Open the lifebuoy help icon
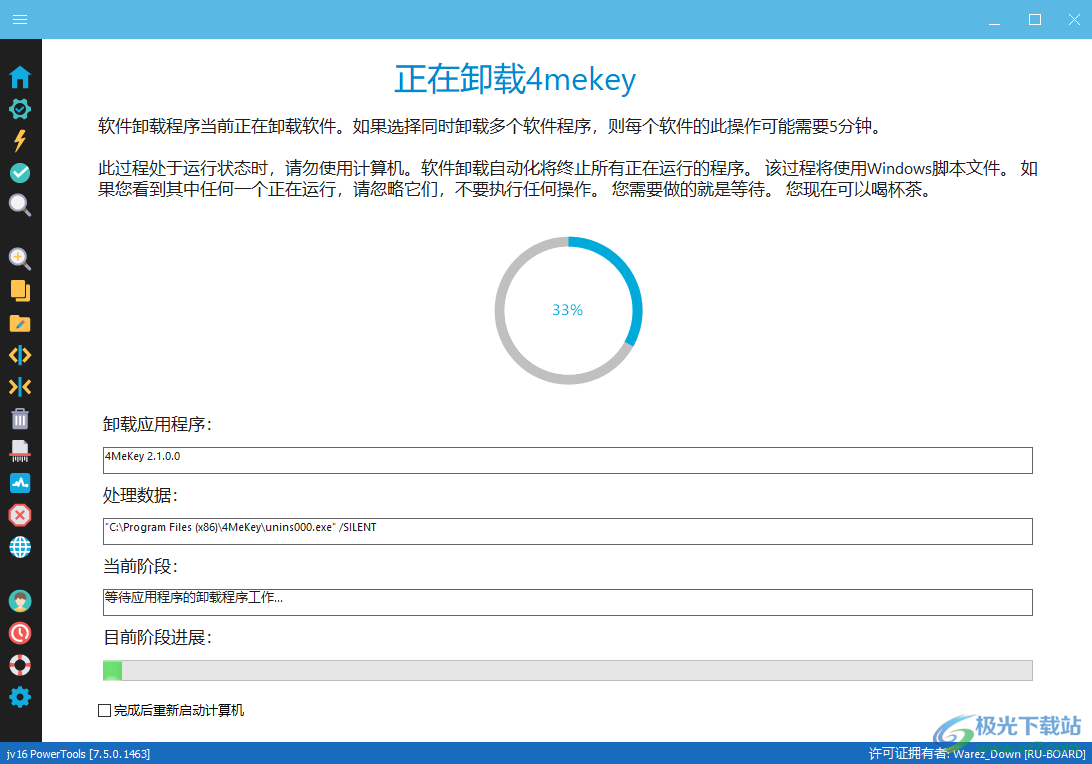Viewport: 1092px width, 764px height. 20,665
